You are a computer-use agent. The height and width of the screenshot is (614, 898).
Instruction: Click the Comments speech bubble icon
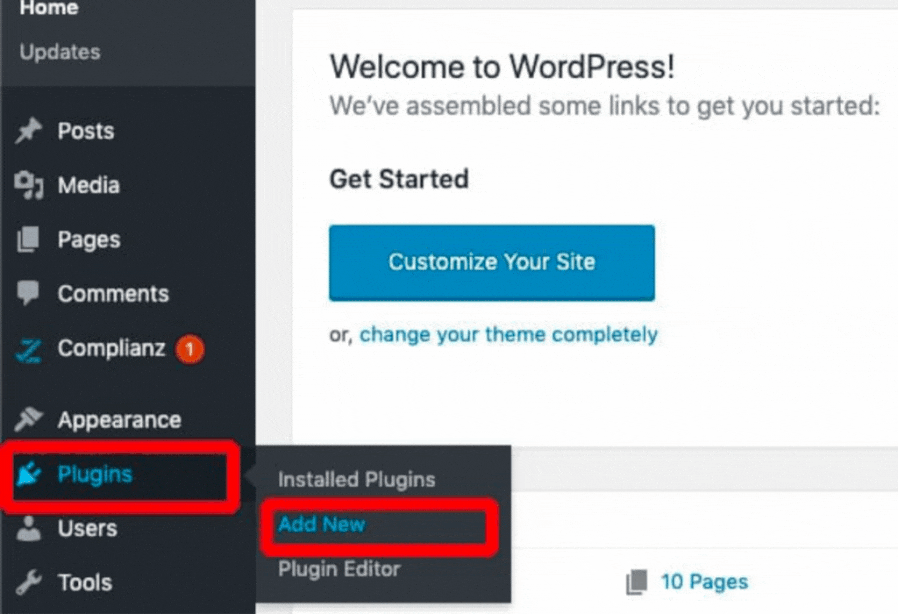29,294
